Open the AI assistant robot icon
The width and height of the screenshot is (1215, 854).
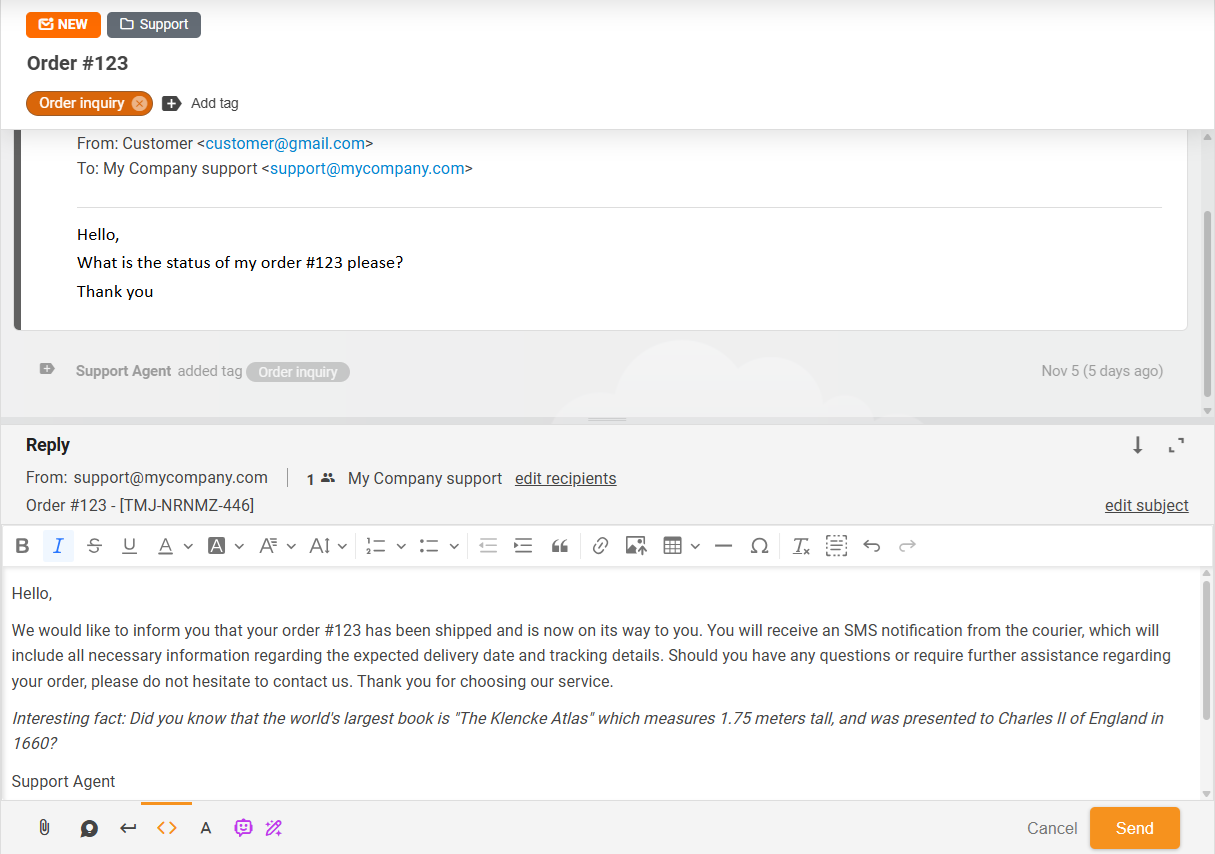click(243, 828)
